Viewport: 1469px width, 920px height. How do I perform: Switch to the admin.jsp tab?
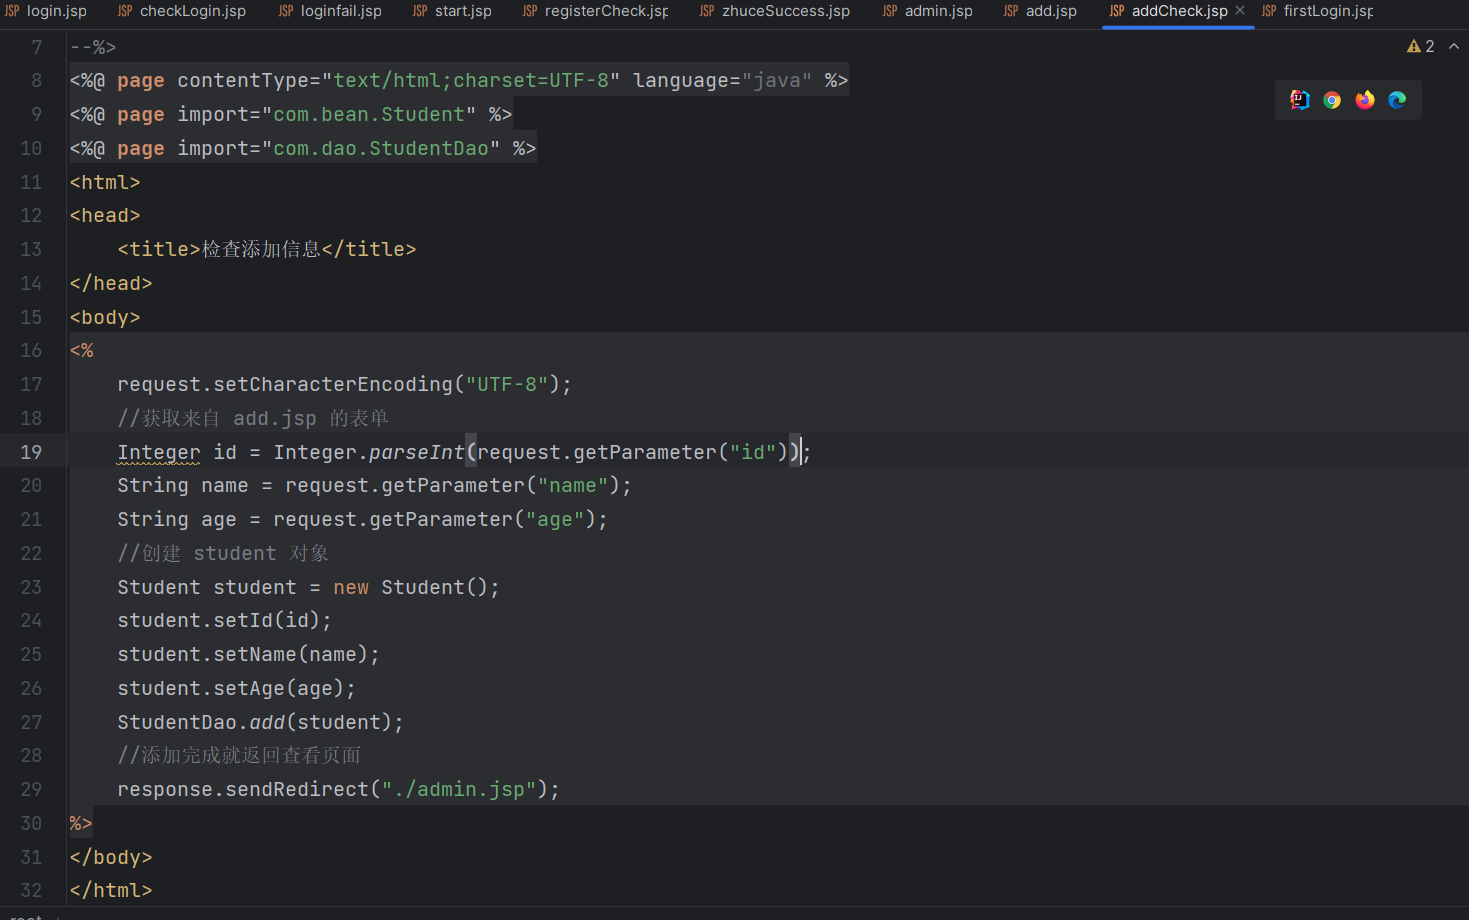pyautogui.click(x=927, y=11)
